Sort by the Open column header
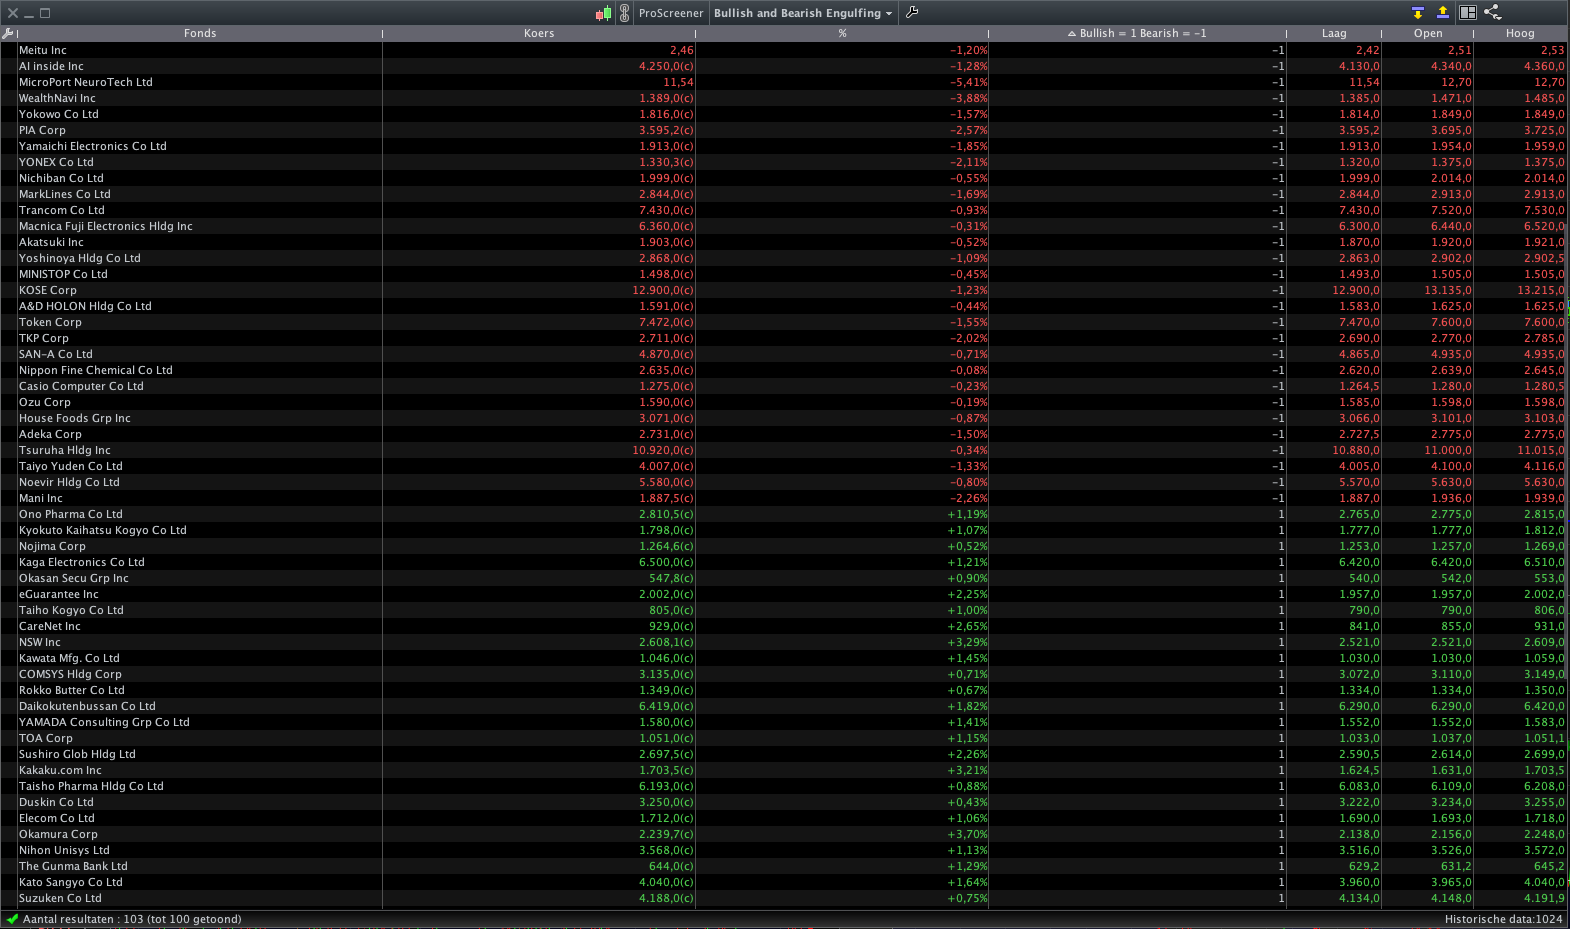1570x929 pixels. (1428, 33)
